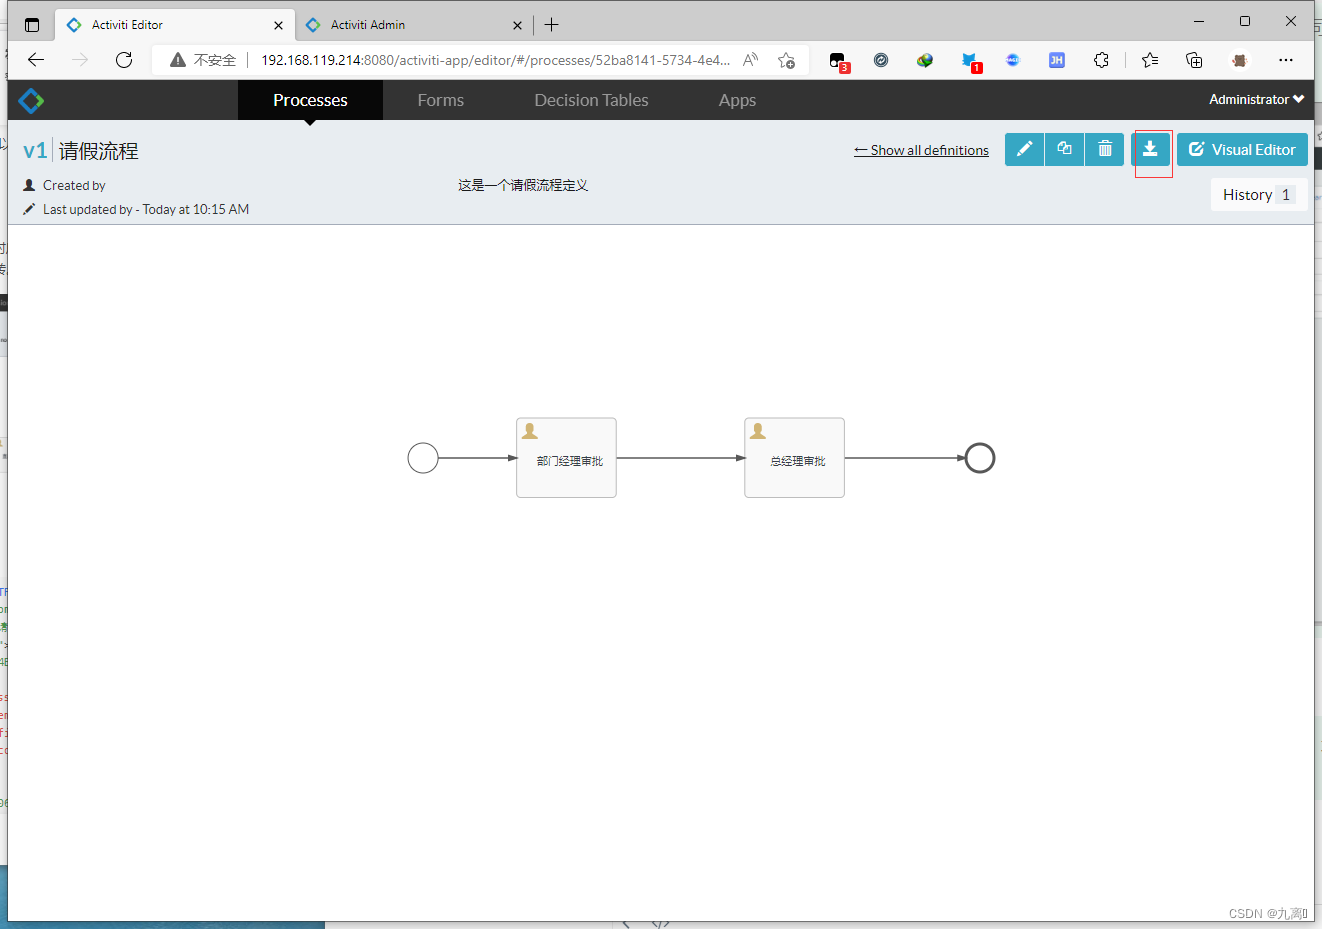Screen dimensions: 1322x929
Task: Click the 这是一个请假流程定义 description text
Action: tap(523, 185)
